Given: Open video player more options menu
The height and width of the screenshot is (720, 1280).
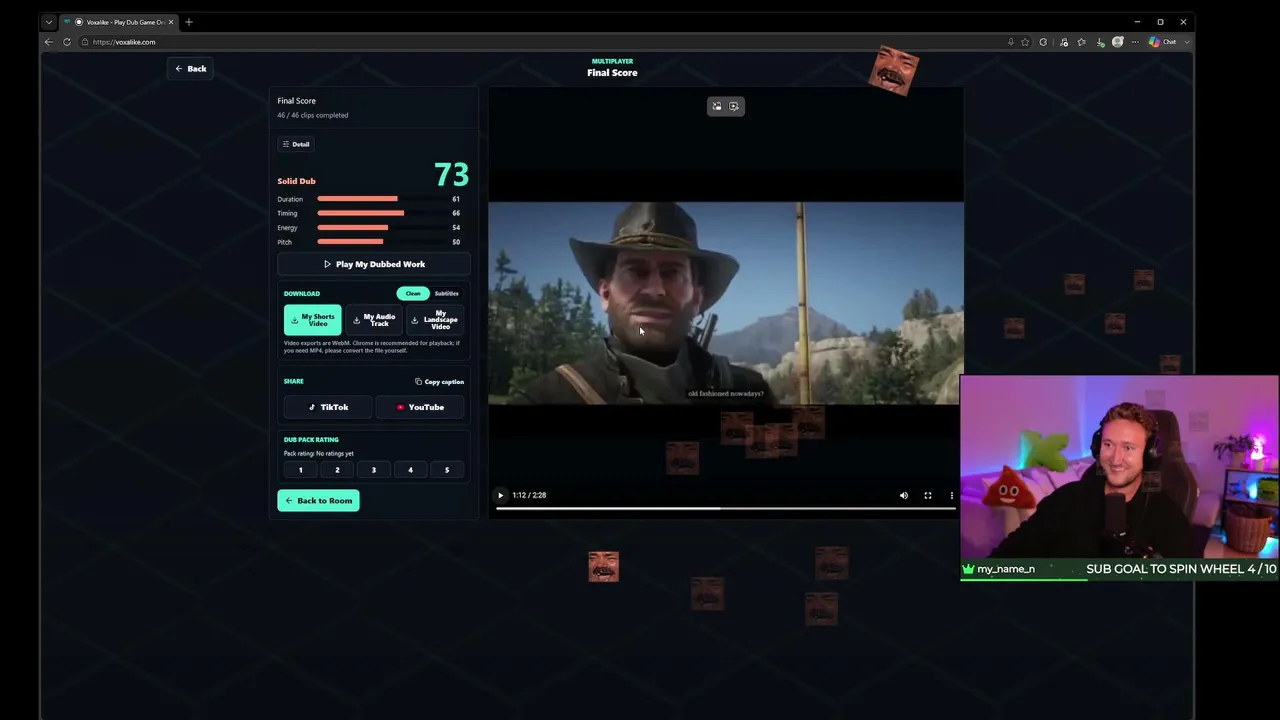Looking at the screenshot, I should point(951,495).
